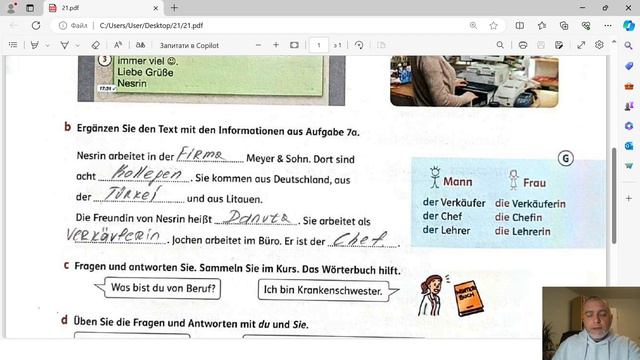
Task: Open the Edge profile icon
Action: coord(11,8)
